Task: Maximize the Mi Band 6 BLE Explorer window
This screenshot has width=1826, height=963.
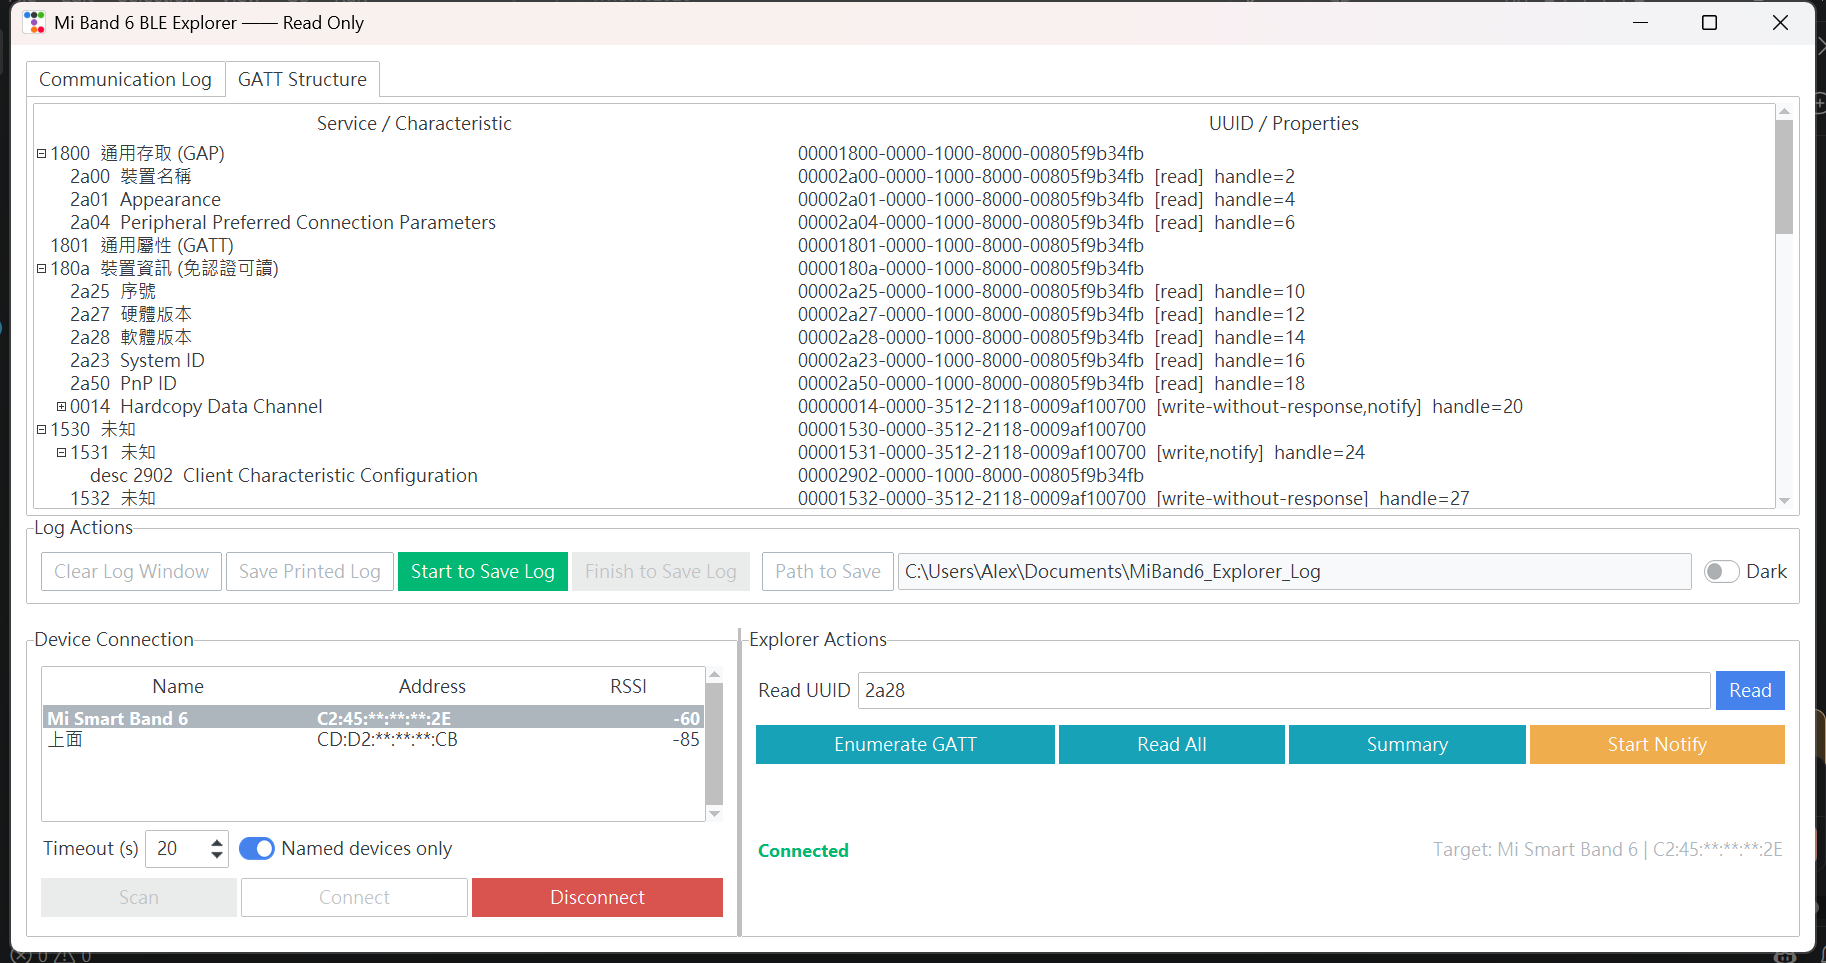Action: coord(1709,22)
